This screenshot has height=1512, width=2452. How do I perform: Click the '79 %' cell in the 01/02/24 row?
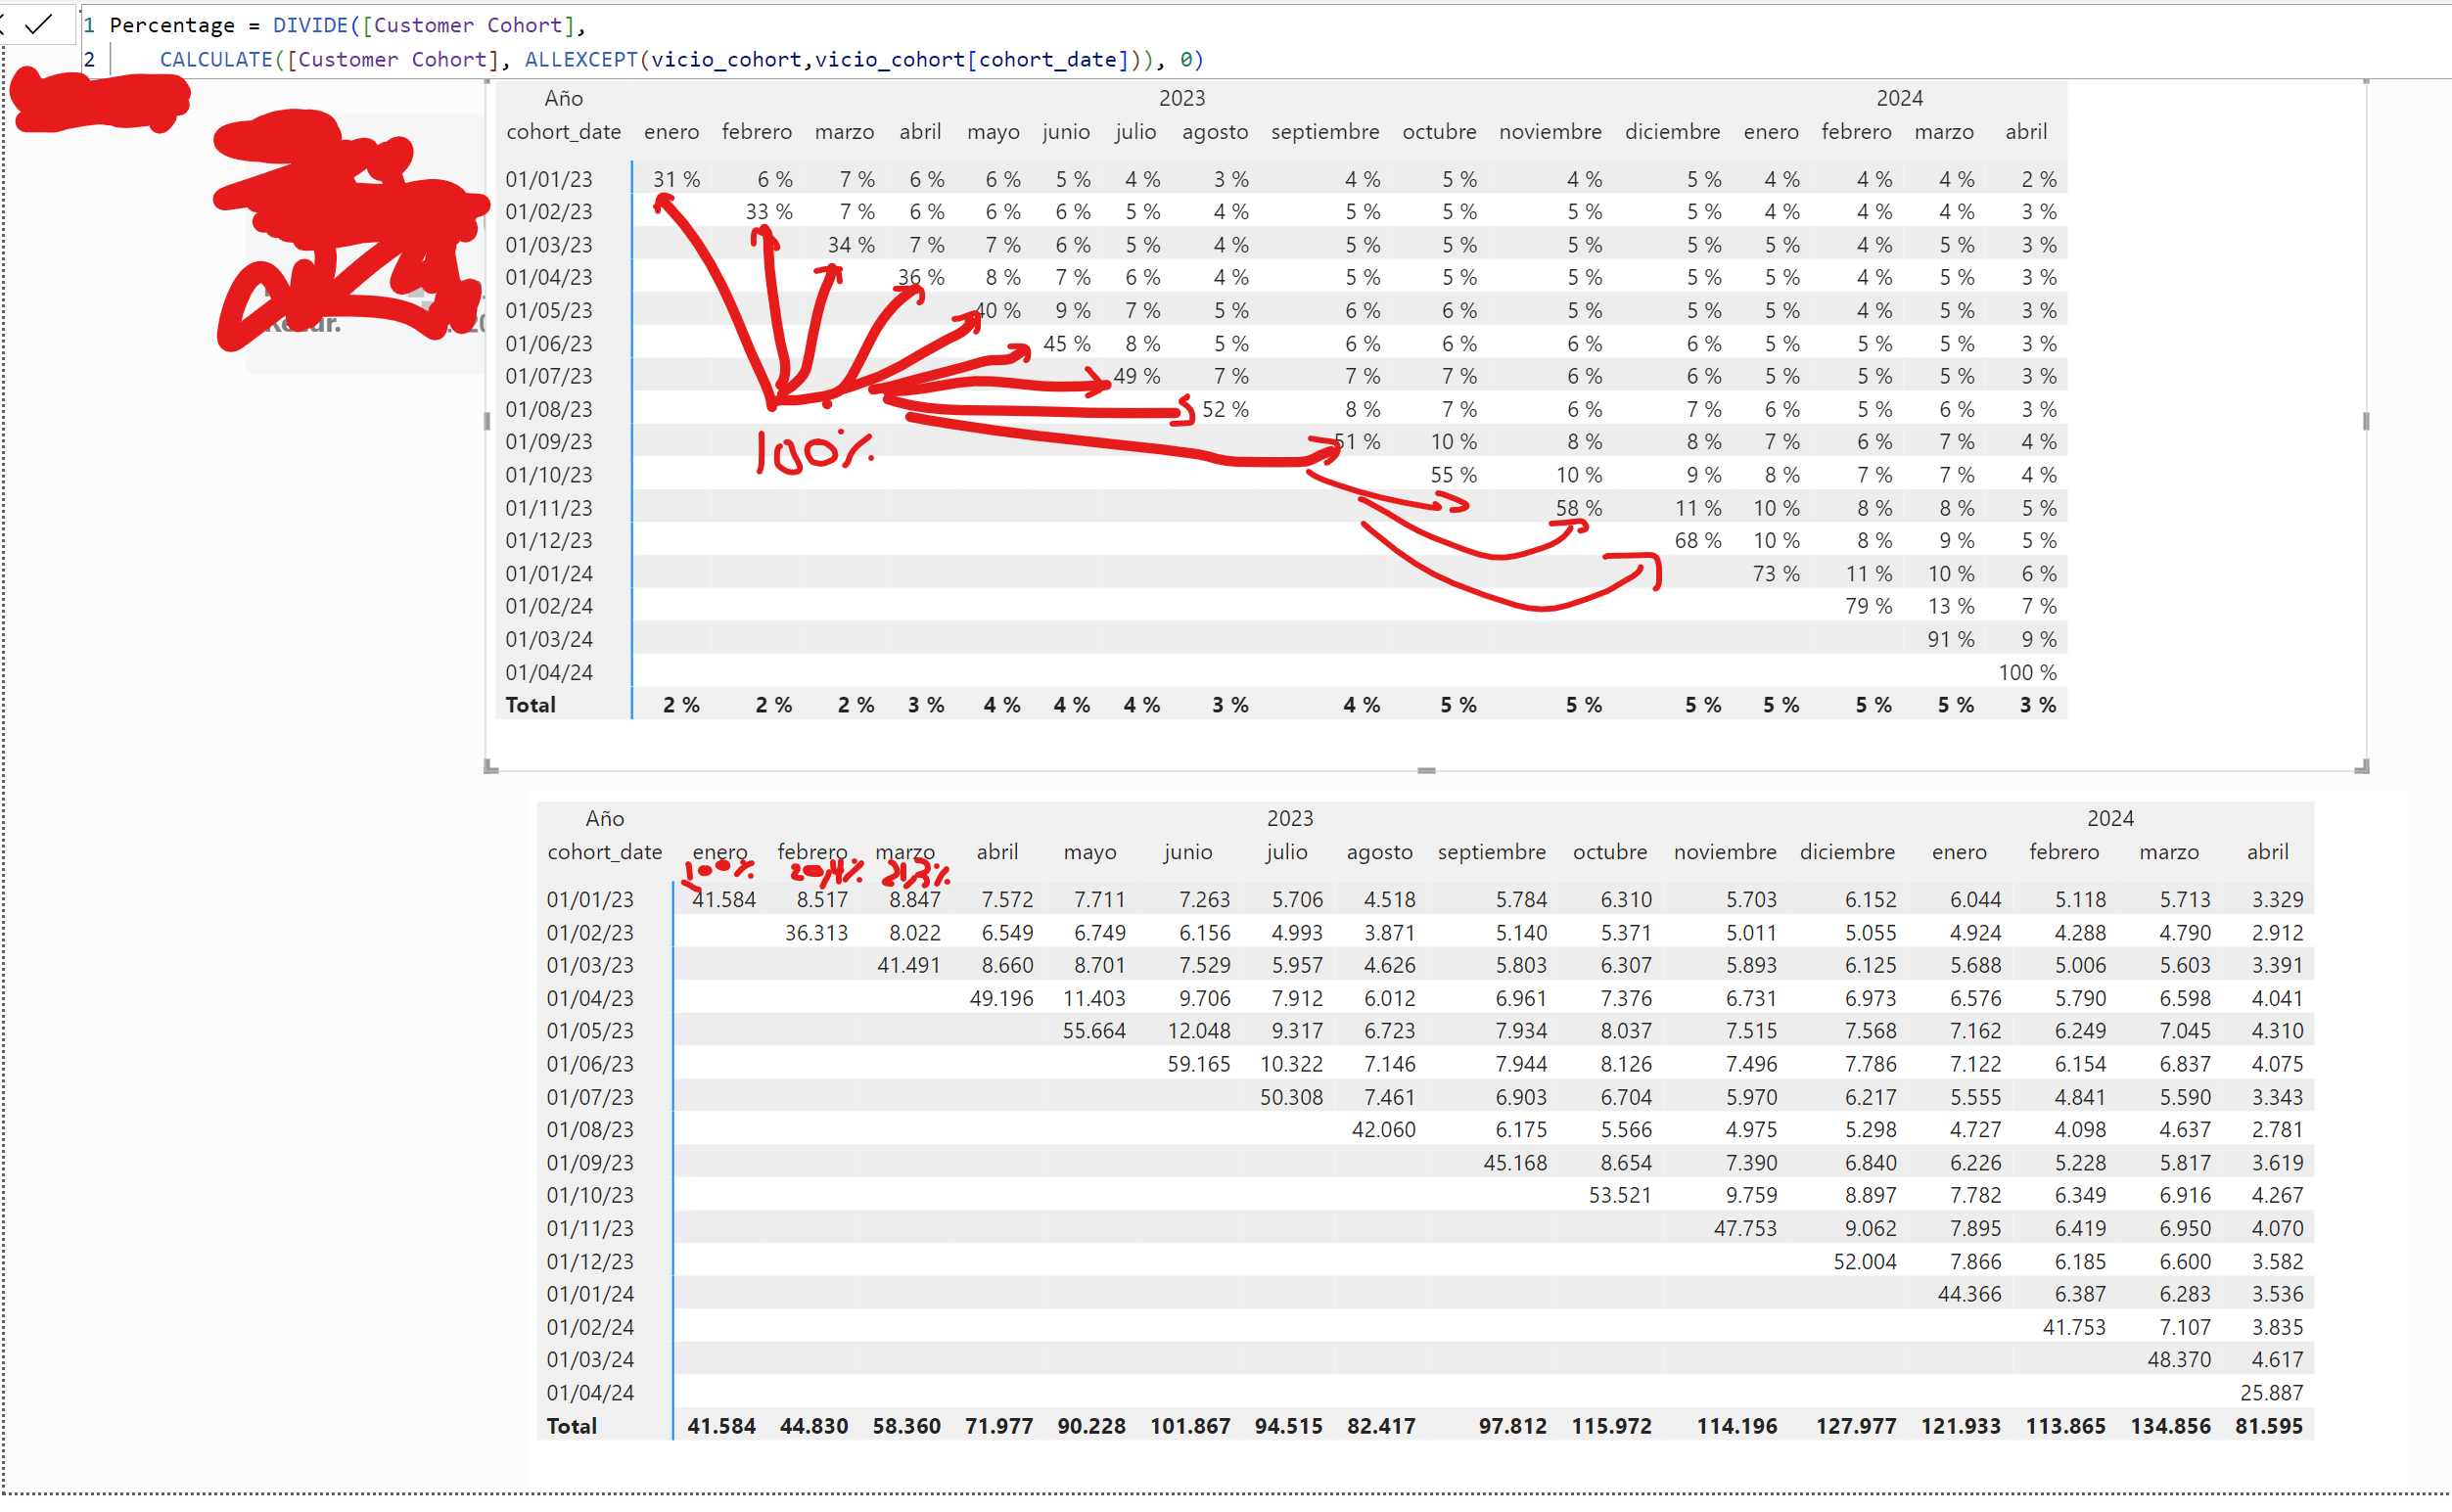1868,606
